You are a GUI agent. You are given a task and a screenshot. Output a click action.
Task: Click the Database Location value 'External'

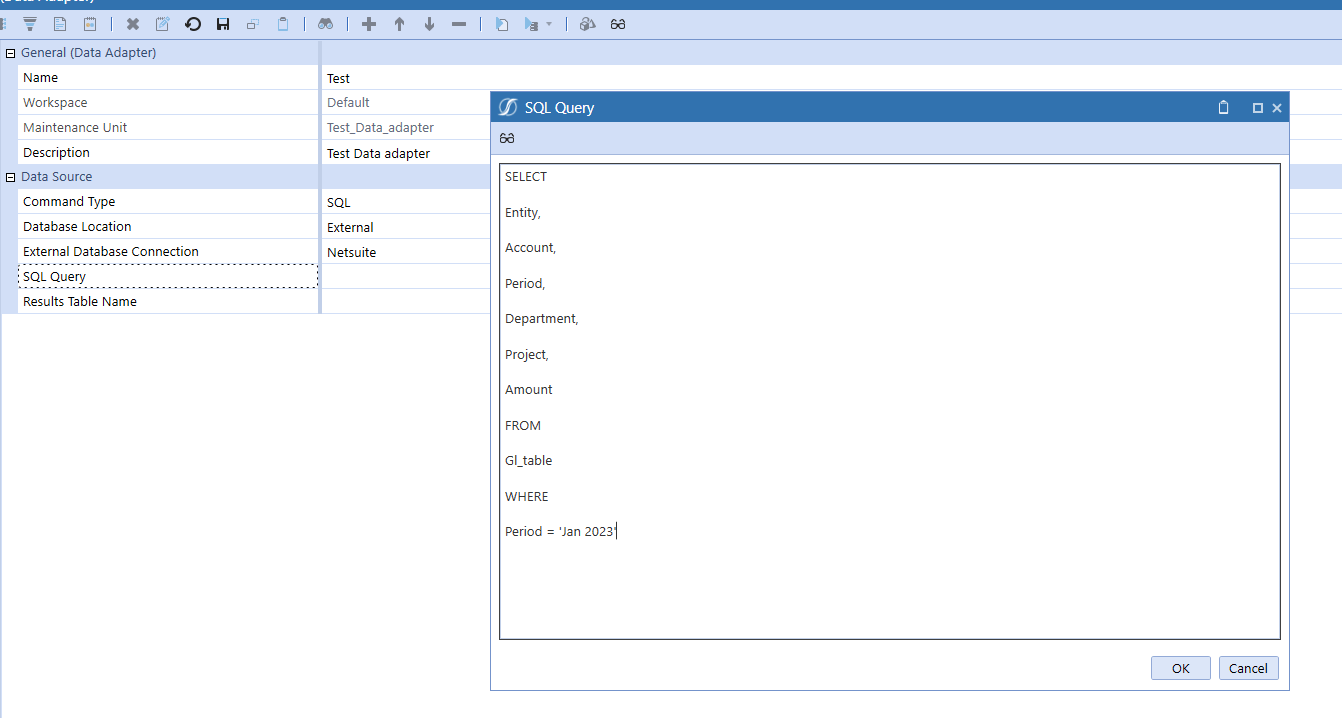pyautogui.click(x=350, y=227)
